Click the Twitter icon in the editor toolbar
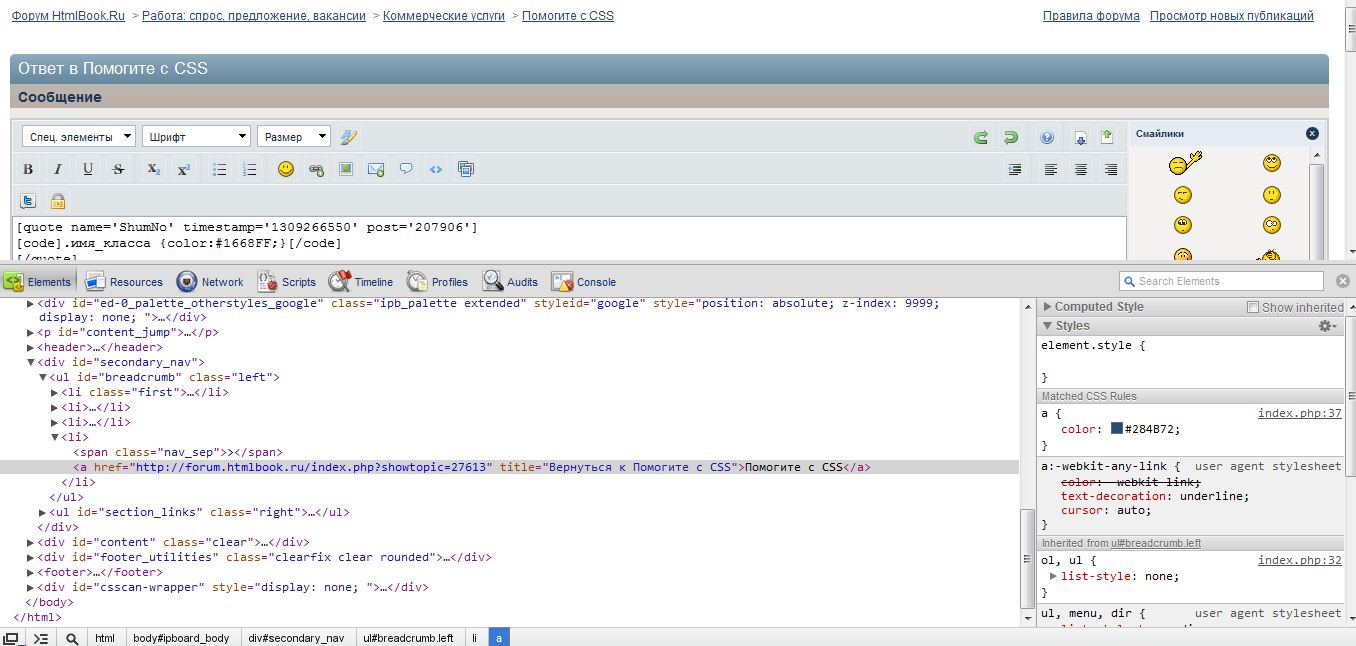1356x646 pixels. click(x=28, y=201)
